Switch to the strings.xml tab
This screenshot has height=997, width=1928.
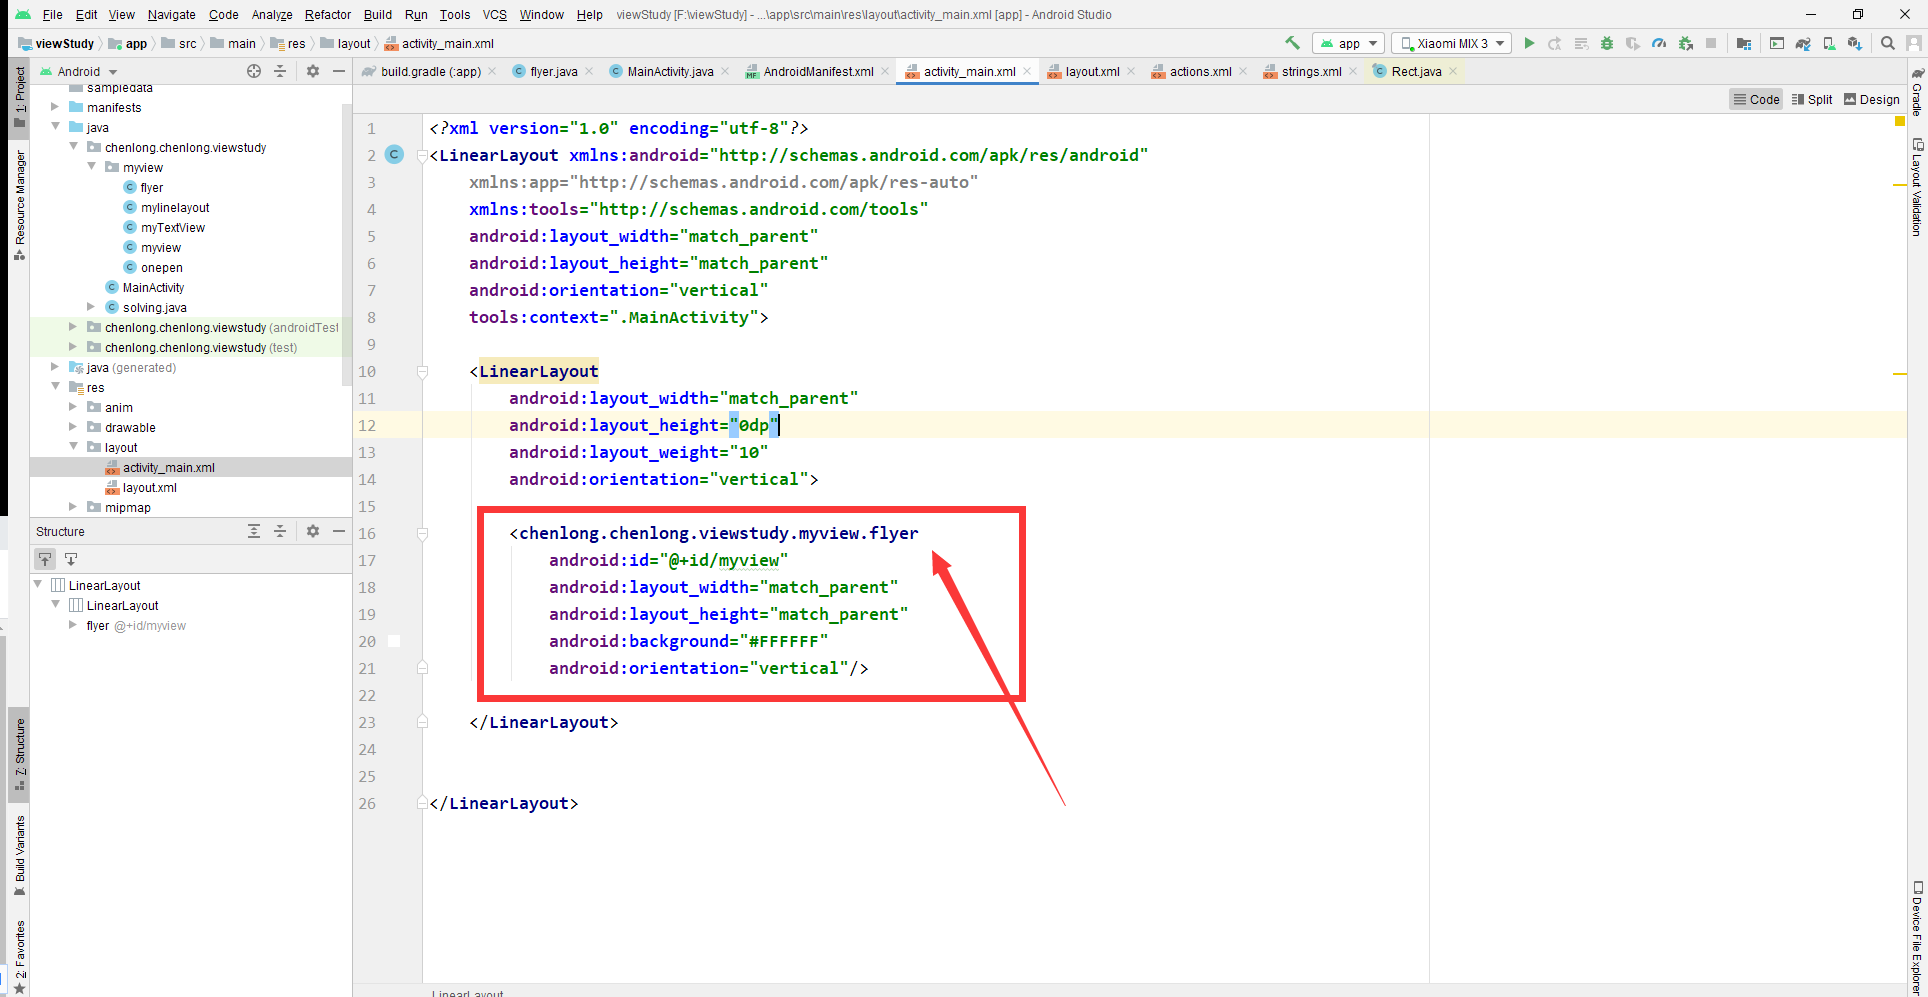tap(1311, 71)
